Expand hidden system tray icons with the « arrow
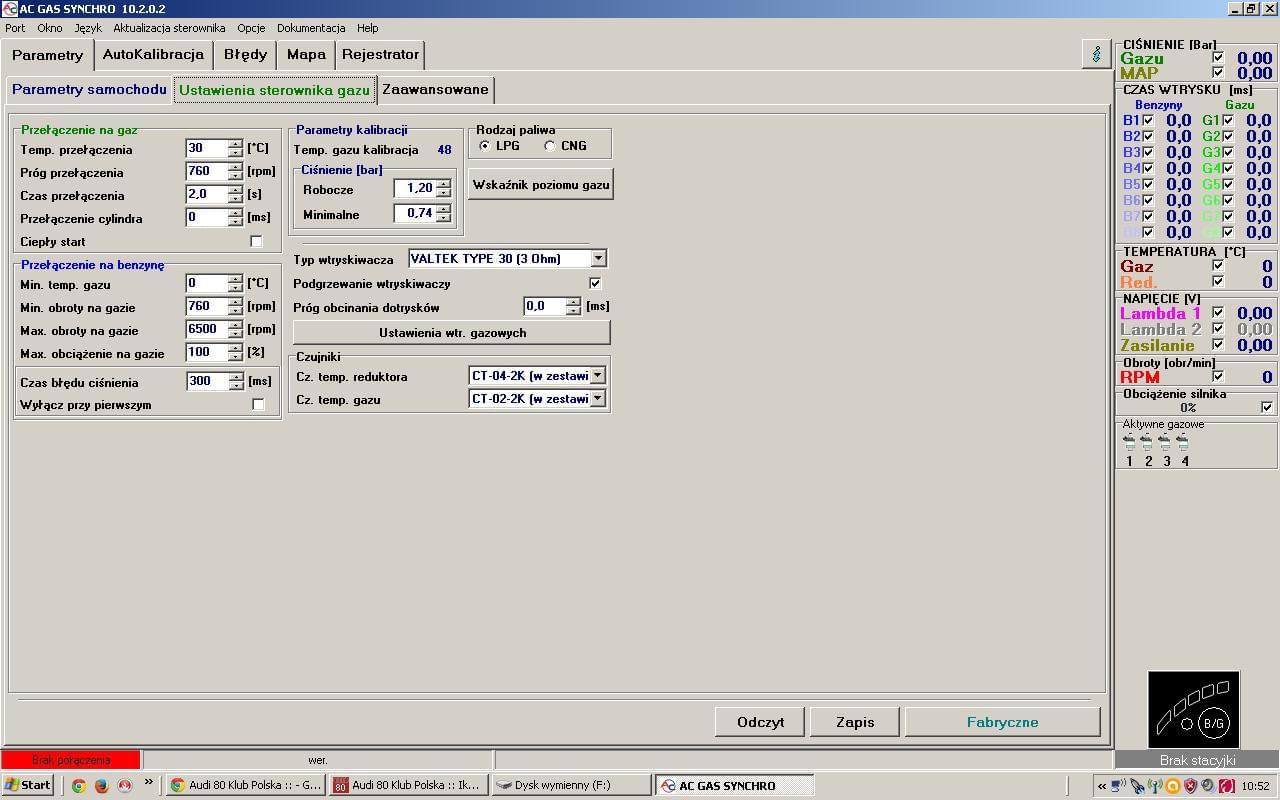The image size is (1280, 800). click(x=1102, y=786)
